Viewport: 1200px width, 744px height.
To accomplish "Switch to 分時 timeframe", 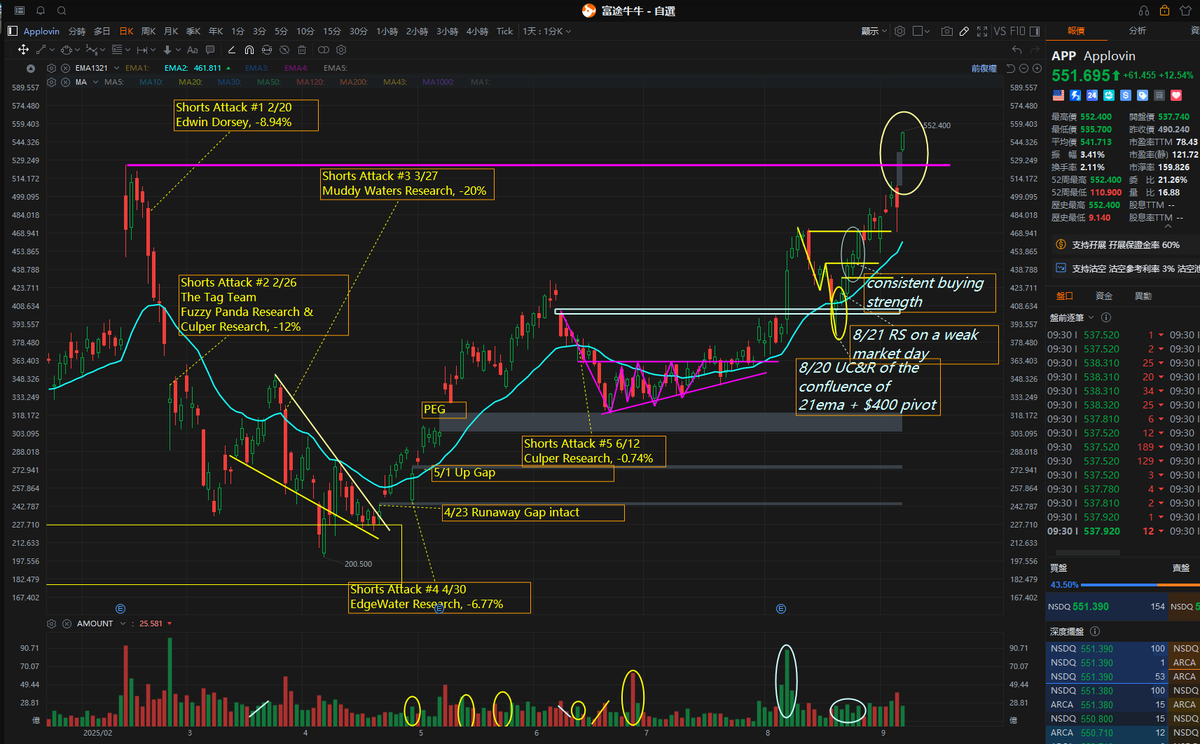I will point(77,31).
